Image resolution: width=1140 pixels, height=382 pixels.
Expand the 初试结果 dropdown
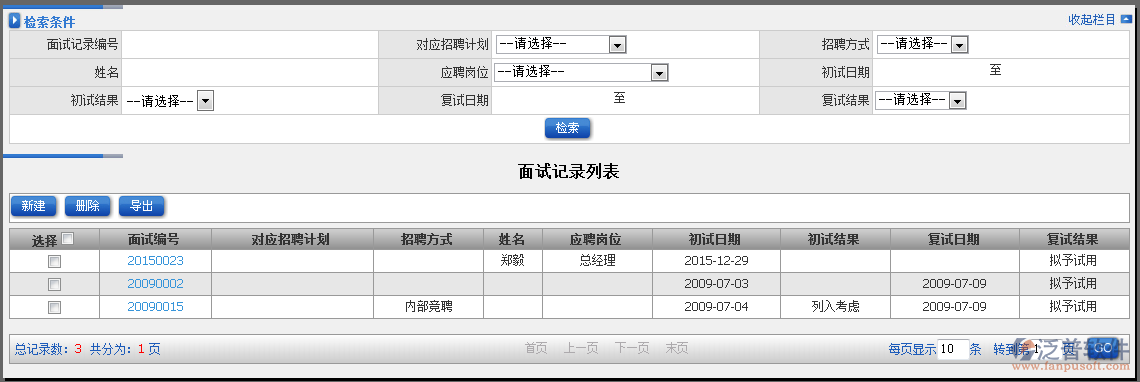point(169,101)
